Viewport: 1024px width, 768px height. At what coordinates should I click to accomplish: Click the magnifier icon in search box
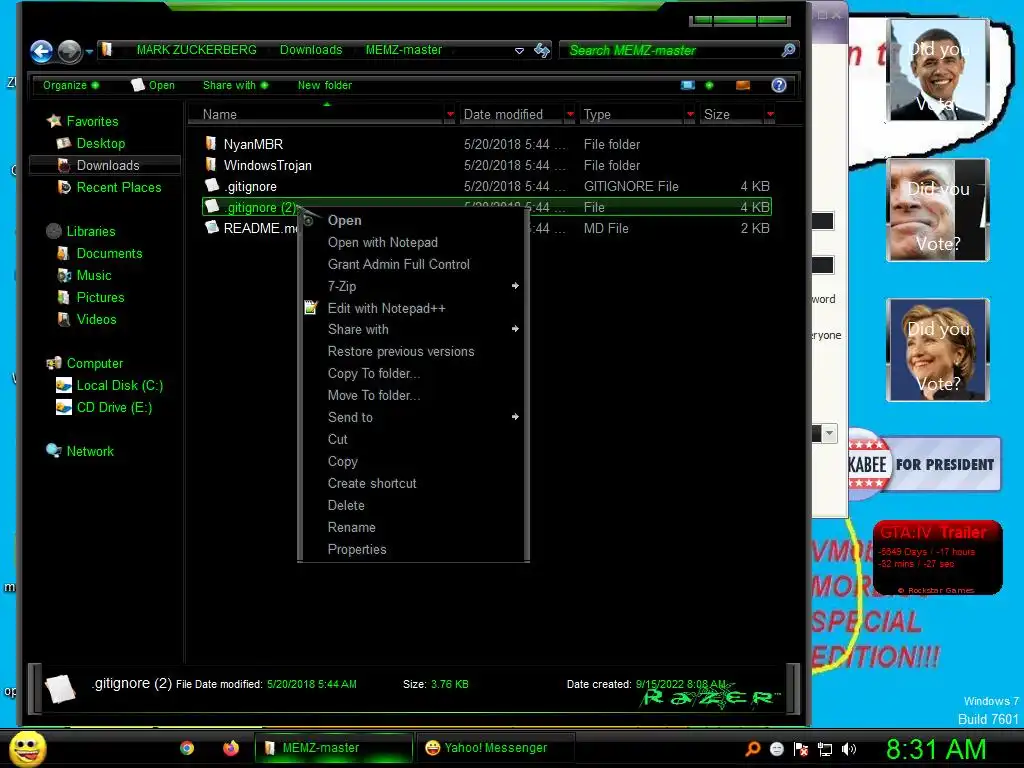788,50
